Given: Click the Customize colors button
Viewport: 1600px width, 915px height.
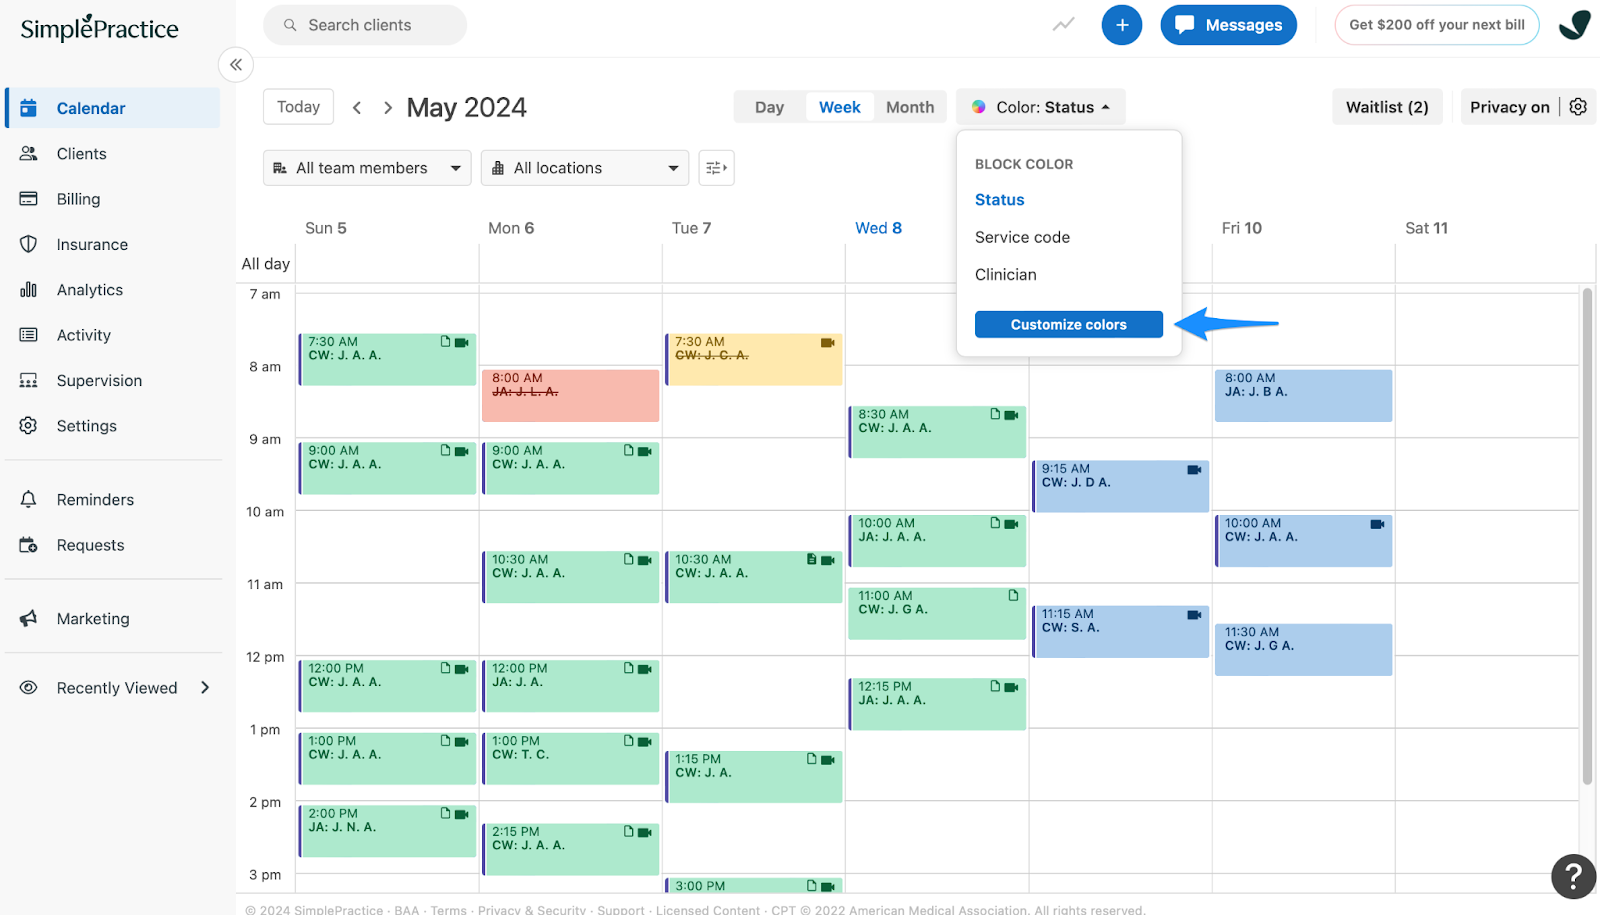Looking at the screenshot, I should [x=1068, y=324].
